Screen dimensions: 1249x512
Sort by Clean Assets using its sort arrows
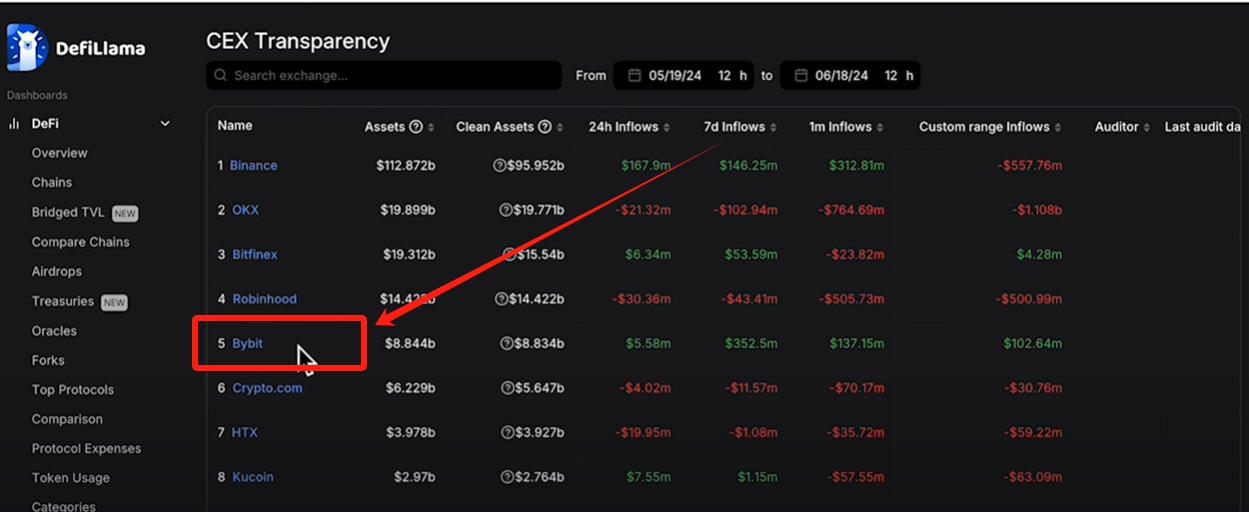click(x=560, y=128)
